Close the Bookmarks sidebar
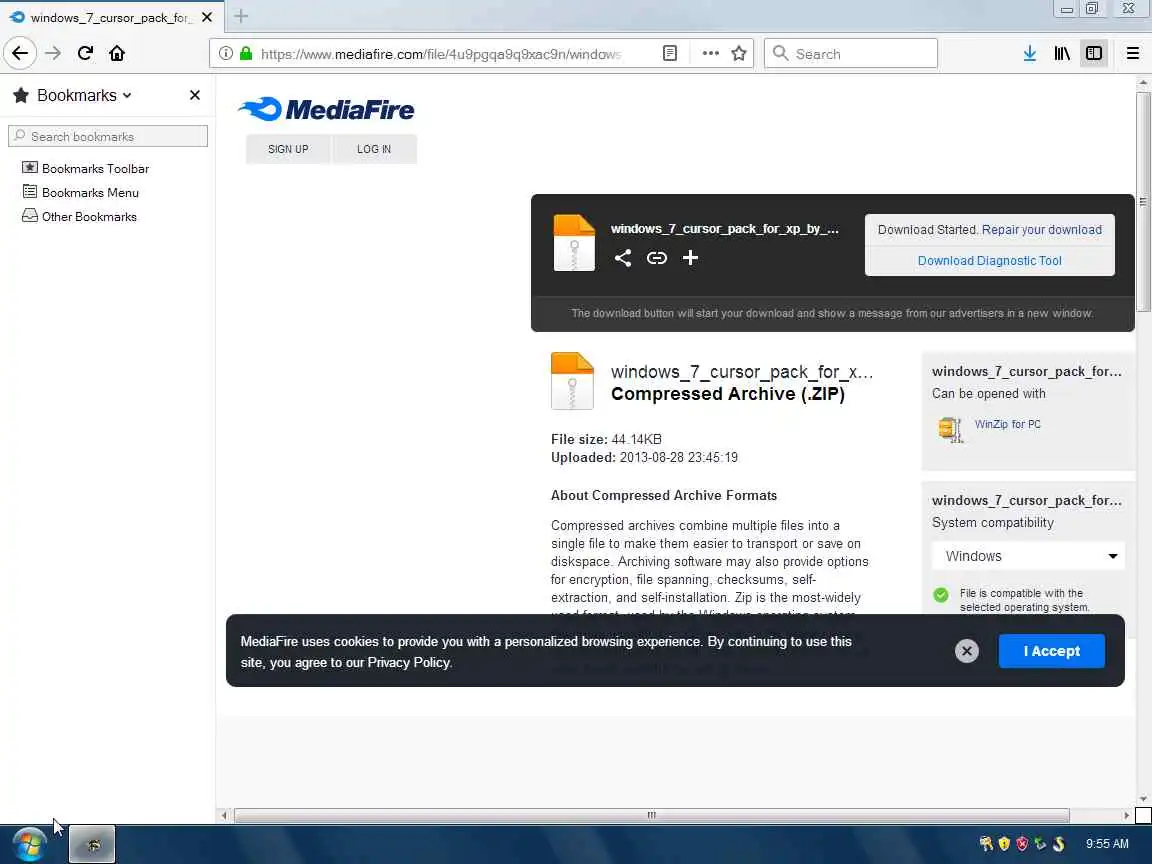This screenshot has height=864, width=1152. click(195, 95)
